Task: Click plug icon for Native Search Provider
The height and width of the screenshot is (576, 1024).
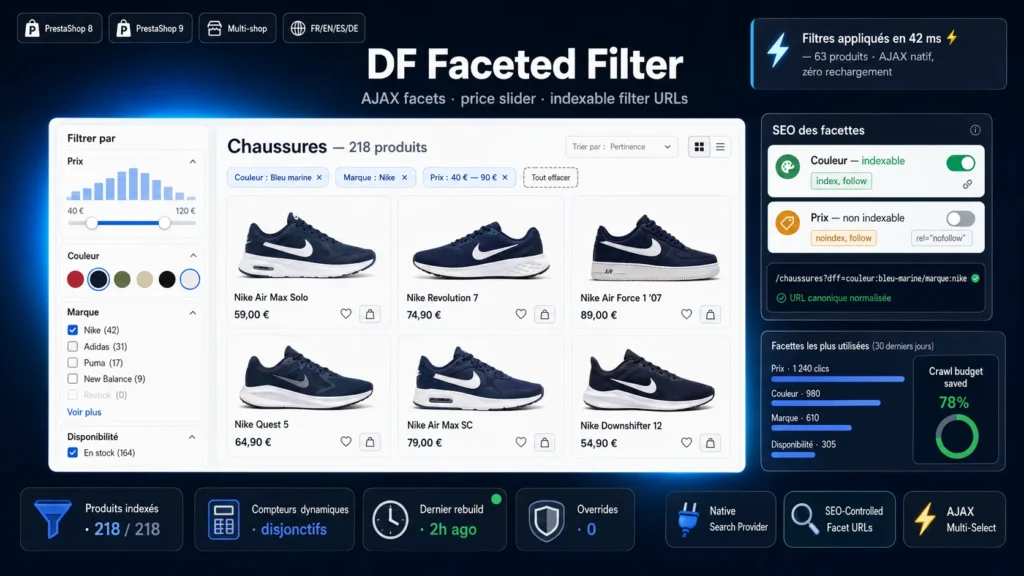Action: pyautogui.click(x=687, y=520)
